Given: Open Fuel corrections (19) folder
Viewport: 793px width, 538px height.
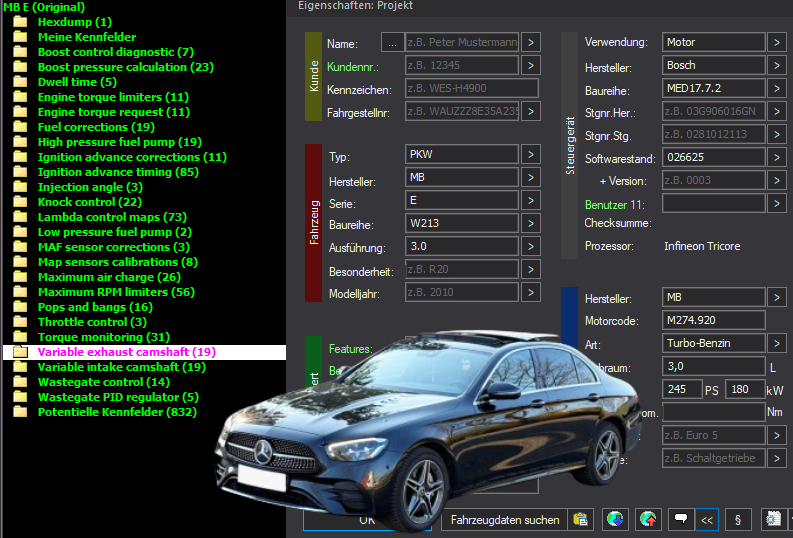Looking at the screenshot, I should [x=96, y=127].
